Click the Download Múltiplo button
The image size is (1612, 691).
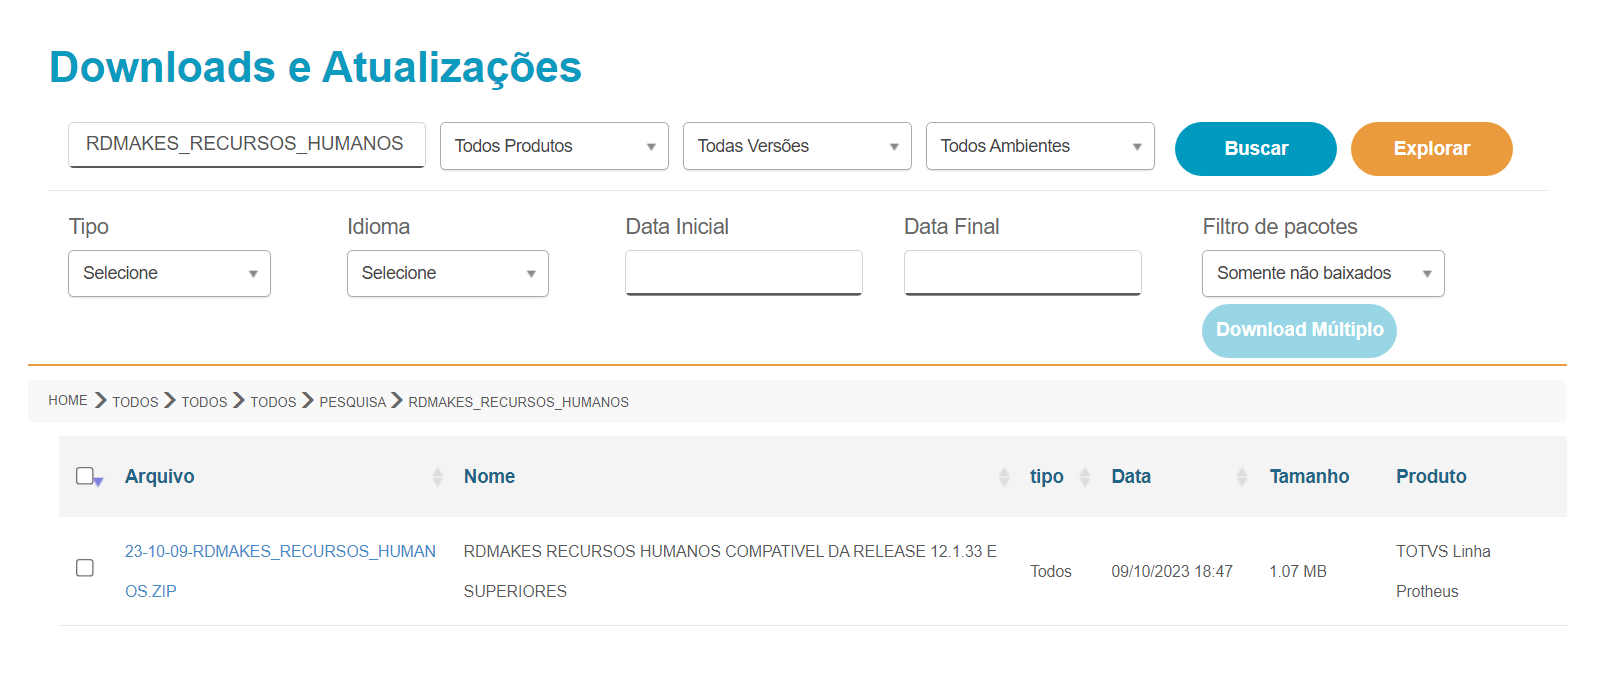(x=1299, y=331)
